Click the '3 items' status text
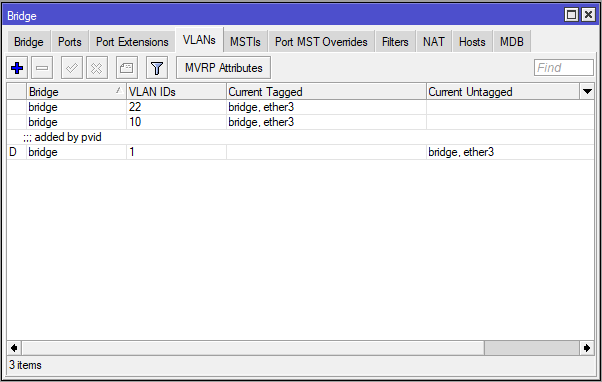The height and width of the screenshot is (382, 602). [x=25, y=365]
